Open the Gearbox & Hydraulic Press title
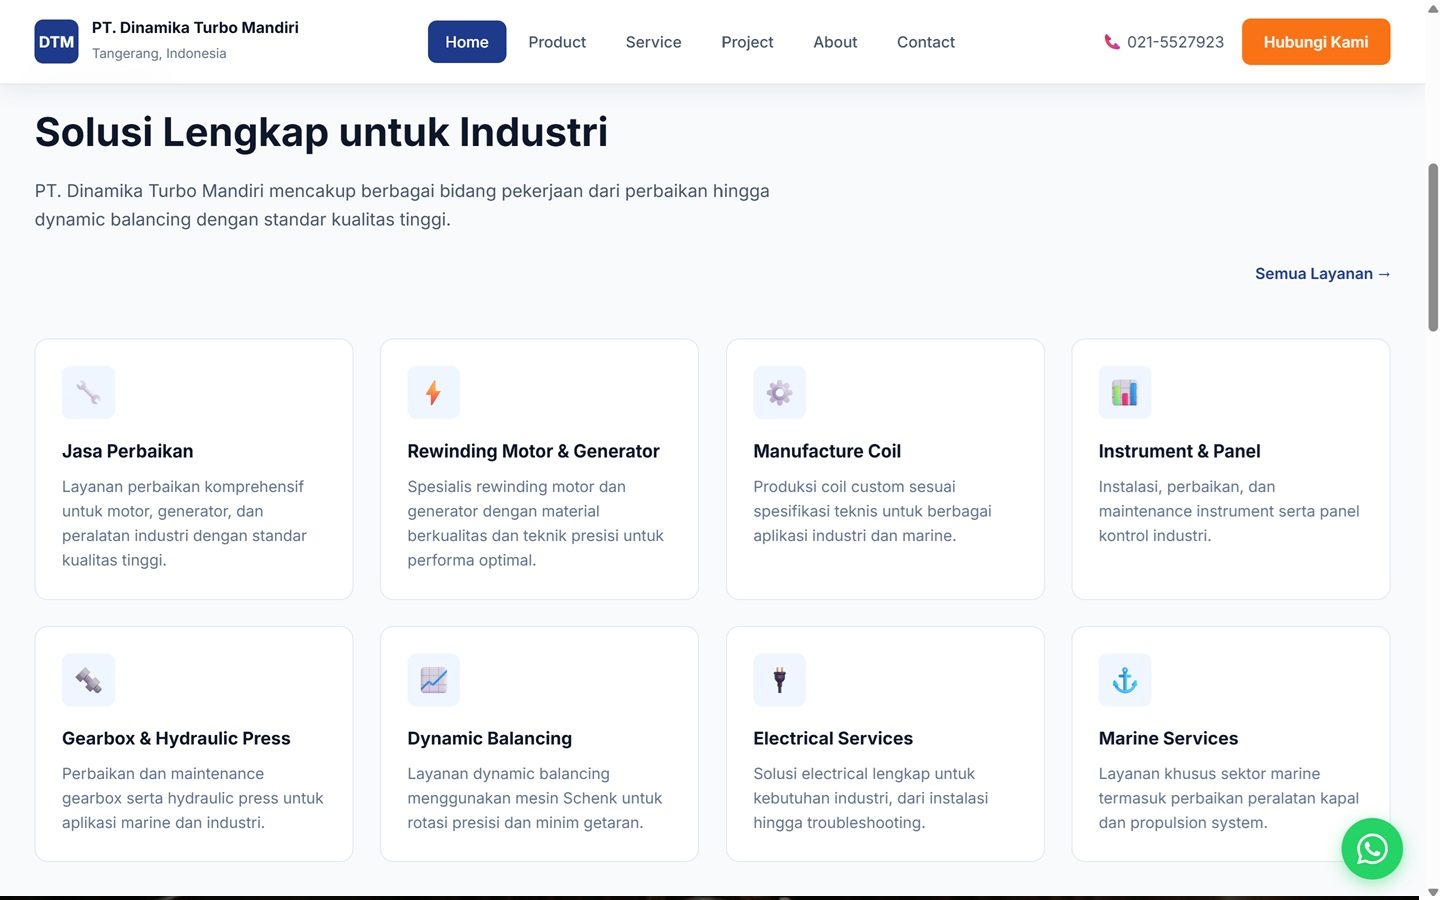 [x=176, y=738]
